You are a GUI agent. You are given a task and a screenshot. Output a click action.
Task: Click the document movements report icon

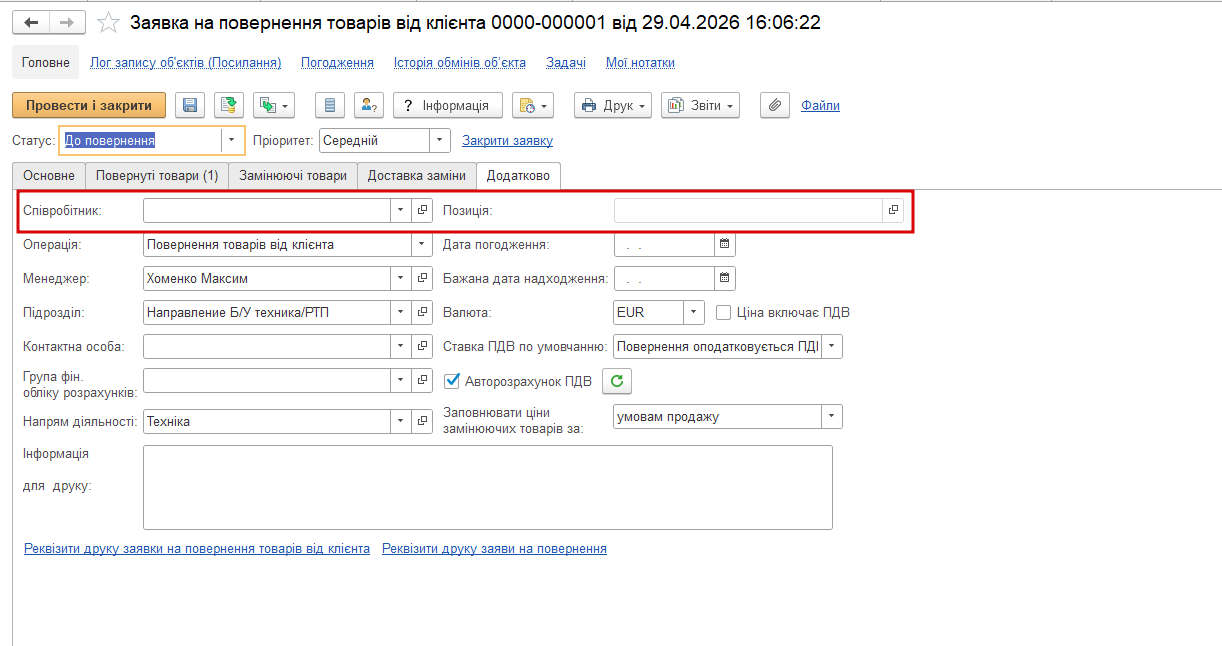click(x=330, y=105)
